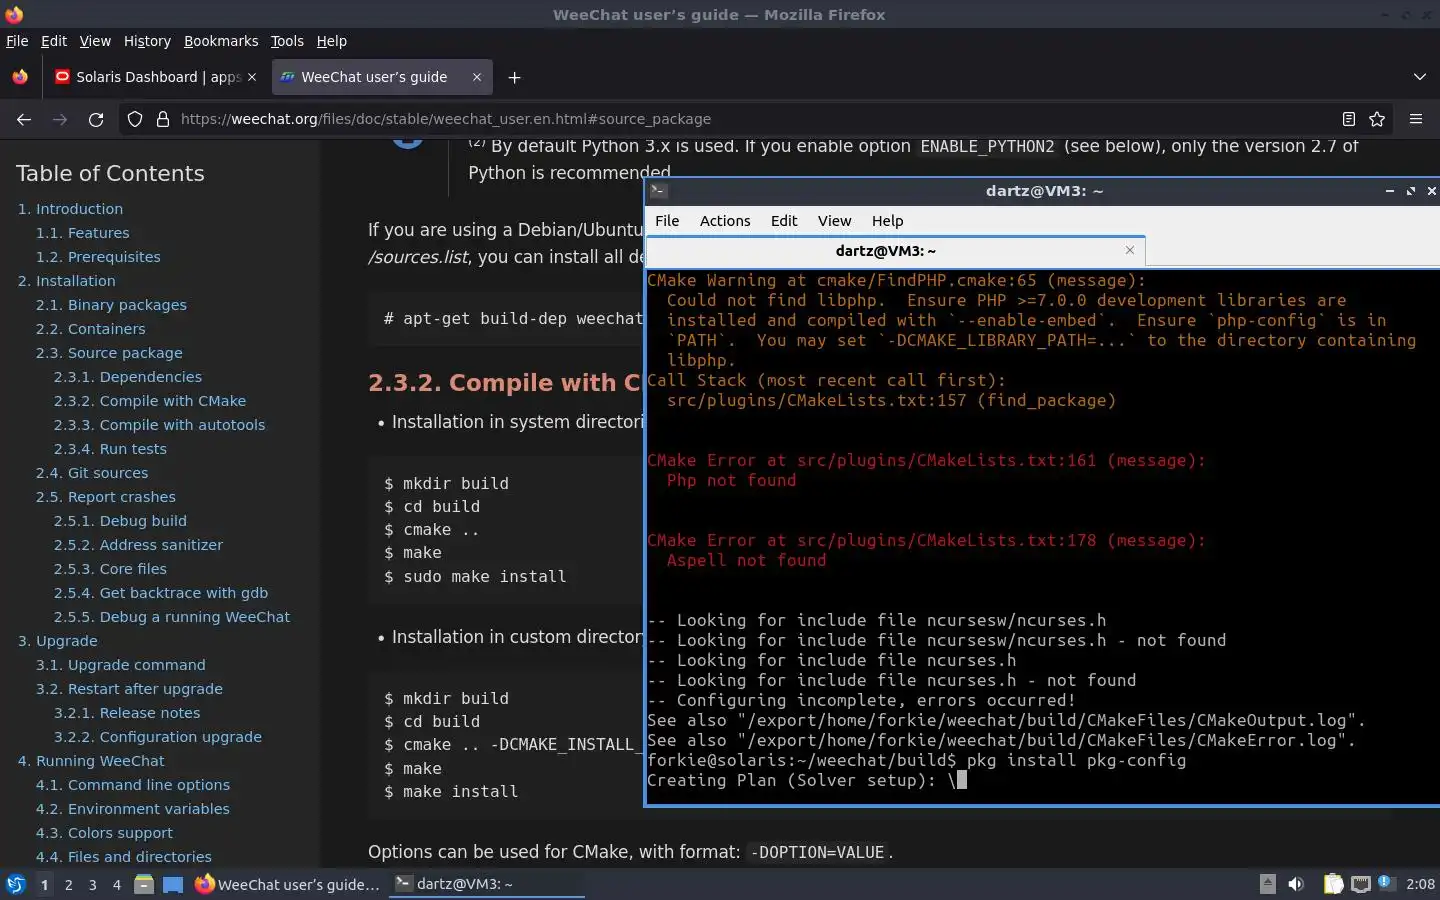
Task: Jump to 2.3.3. Compile with autotools
Action: click(x=160, y=425)
